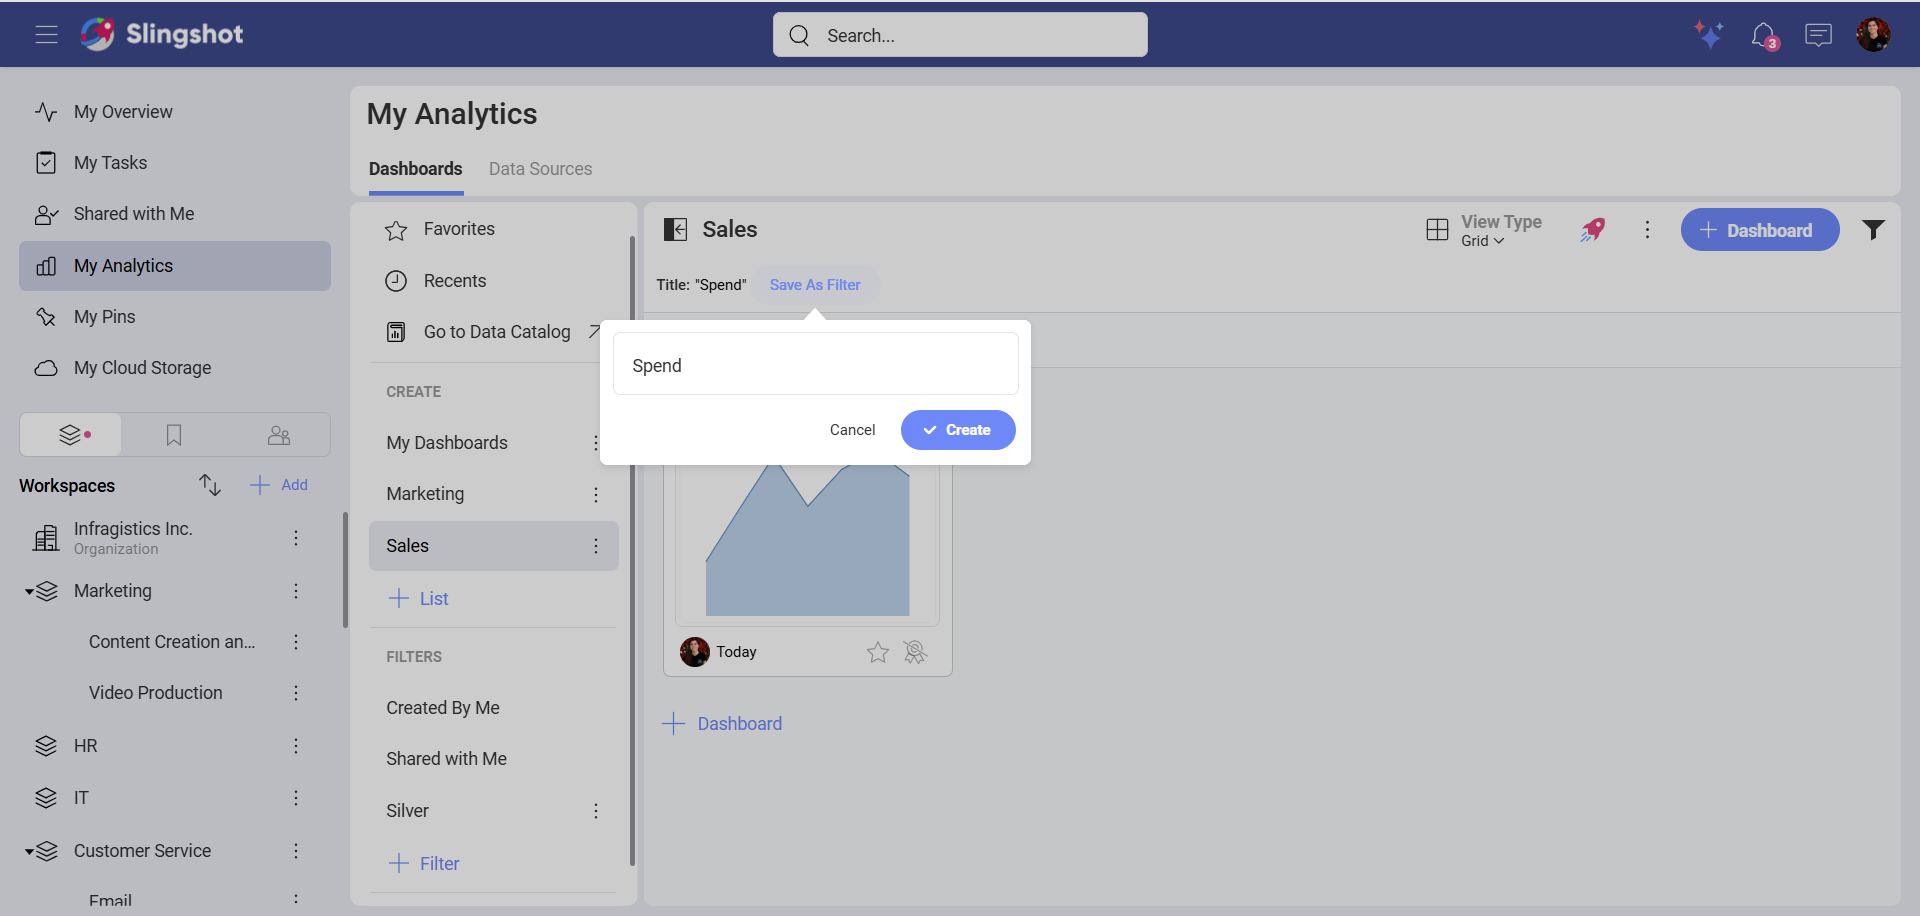1920x916 pixels.
Task: Switch to the Data Sources tab
Action: click(x=540, y=169)
